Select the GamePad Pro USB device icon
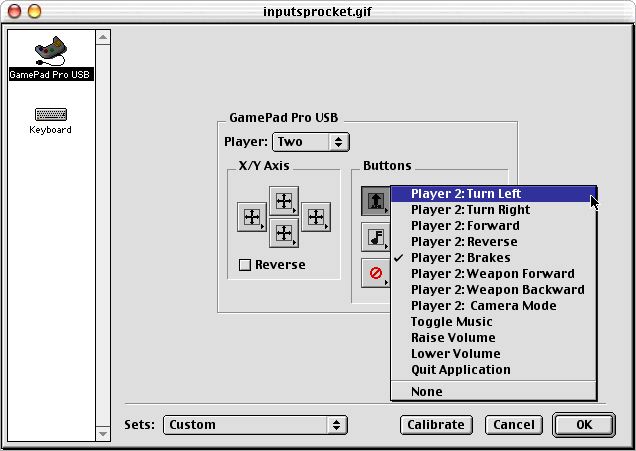The width and height of the screenshot is (636, 451). click(51, 52)
